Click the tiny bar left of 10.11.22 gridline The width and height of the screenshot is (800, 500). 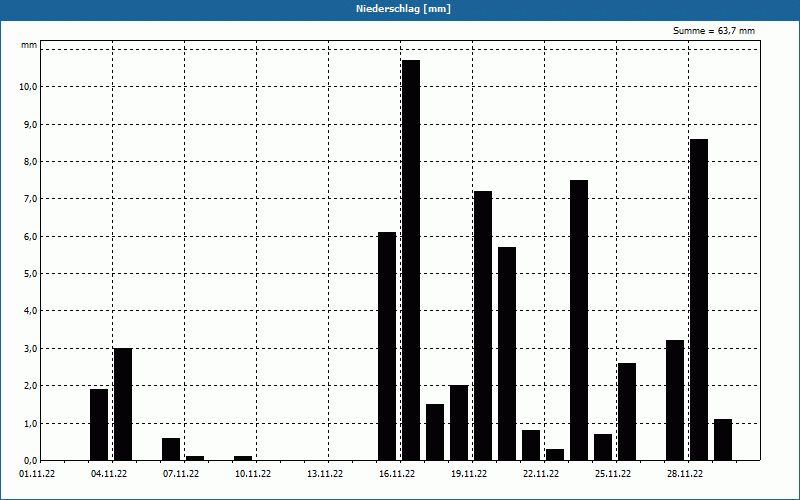pyautogui.click(x=243, y=458)
